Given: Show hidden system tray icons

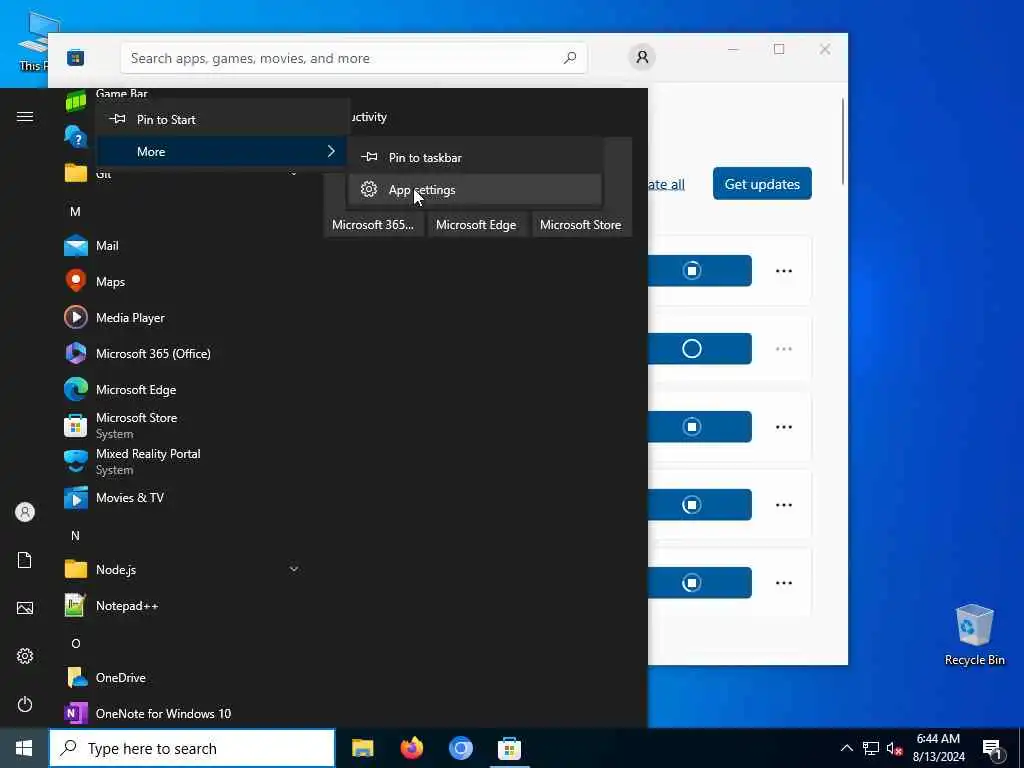Looking at the screenshot, I should [x=846, y=748].
